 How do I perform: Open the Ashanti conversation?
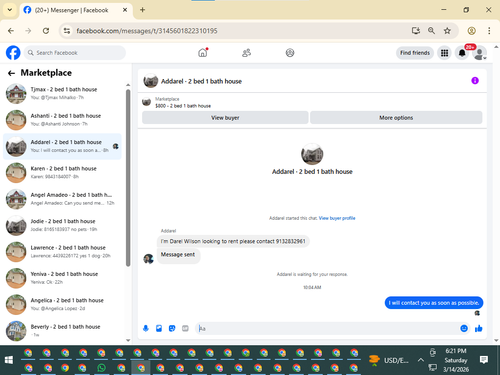[x=62, y=120]
